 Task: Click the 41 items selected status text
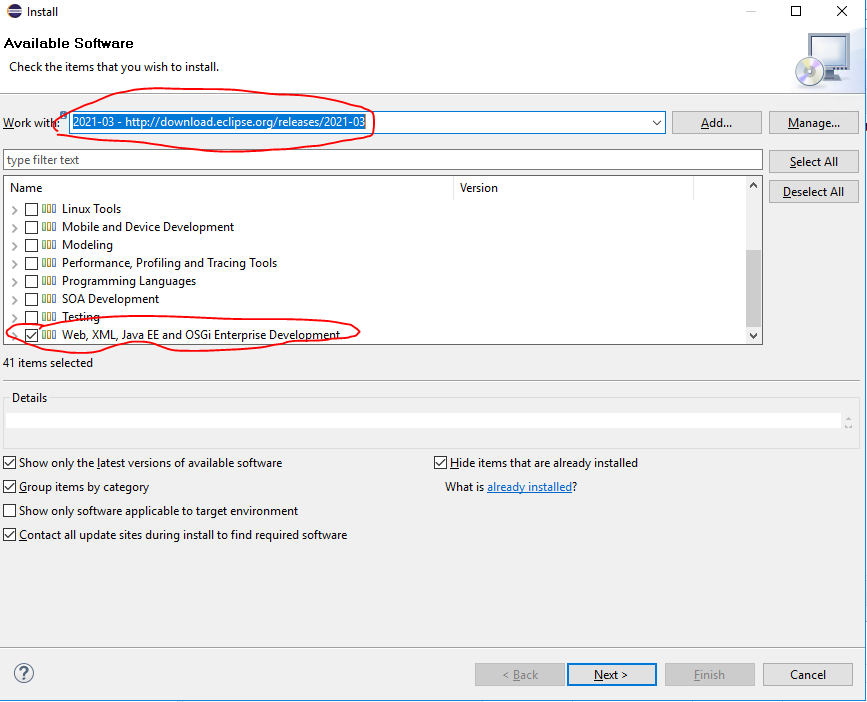[48, 363]
